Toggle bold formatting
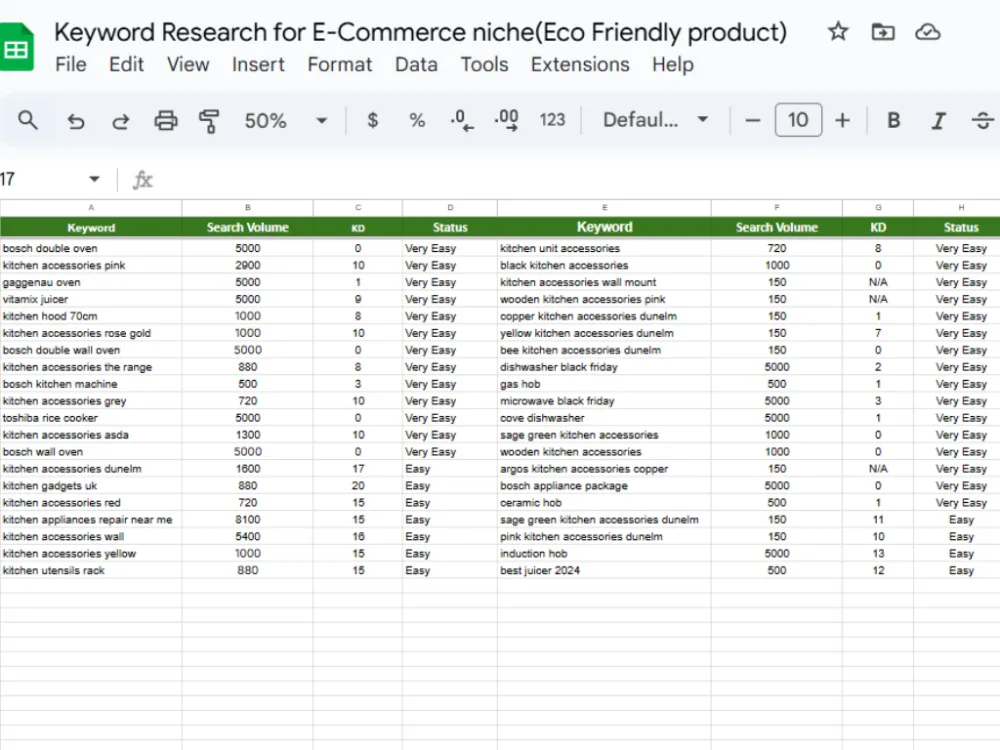Screen dimensions: 1000x750 coord(893,120)
